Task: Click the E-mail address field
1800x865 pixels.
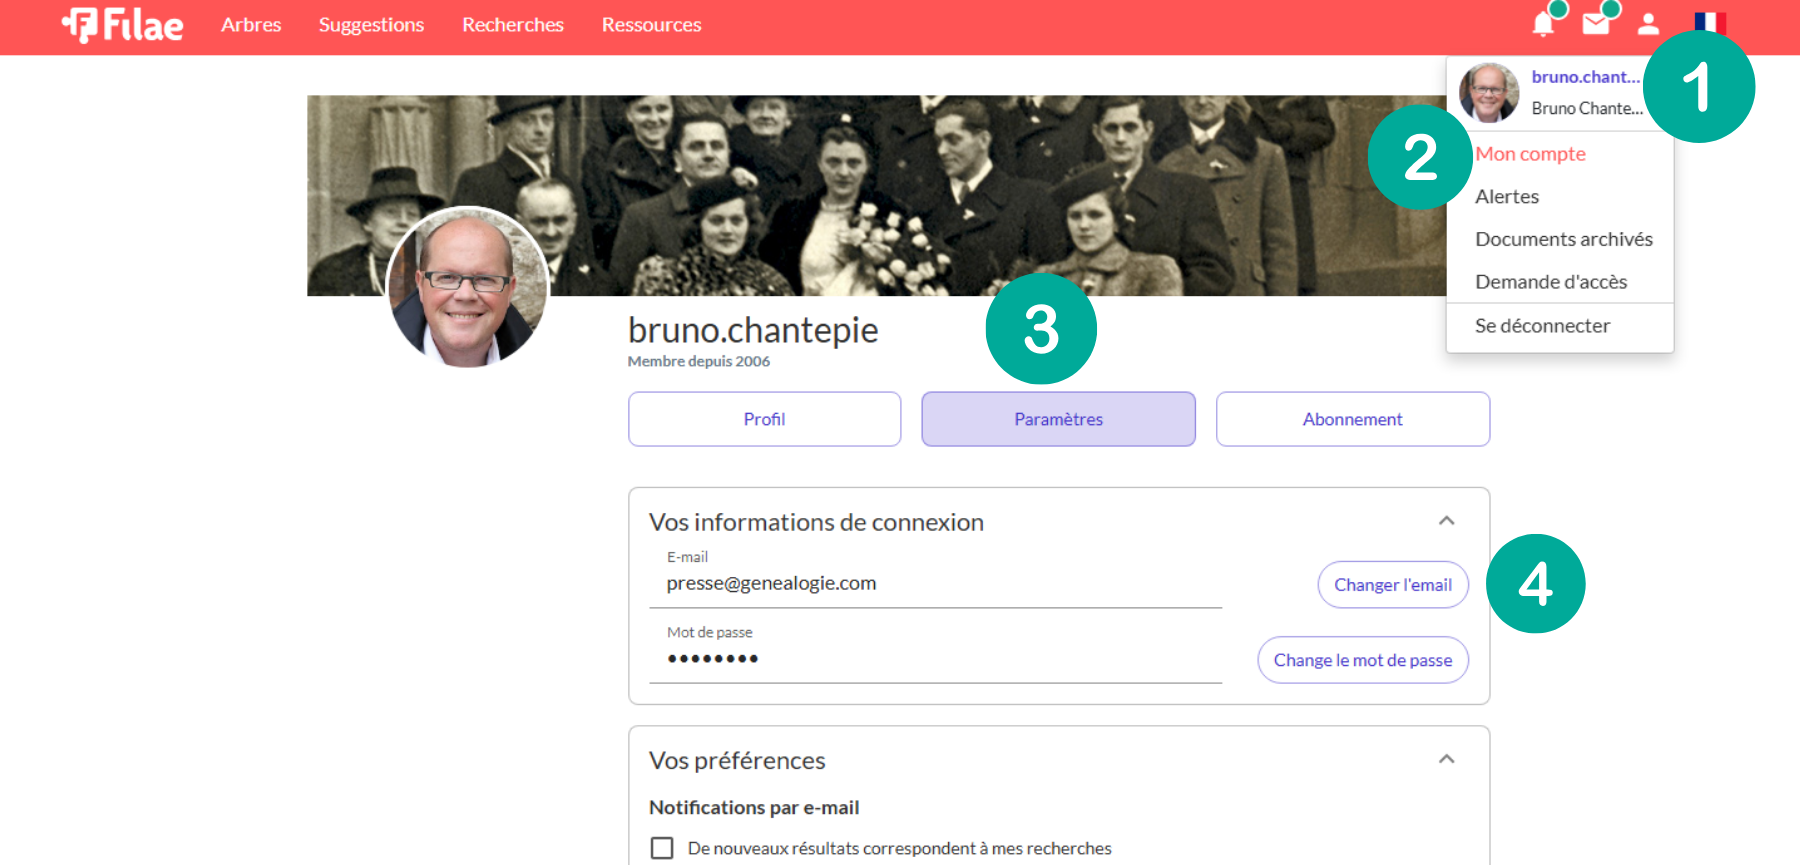Action: [935, 584]
